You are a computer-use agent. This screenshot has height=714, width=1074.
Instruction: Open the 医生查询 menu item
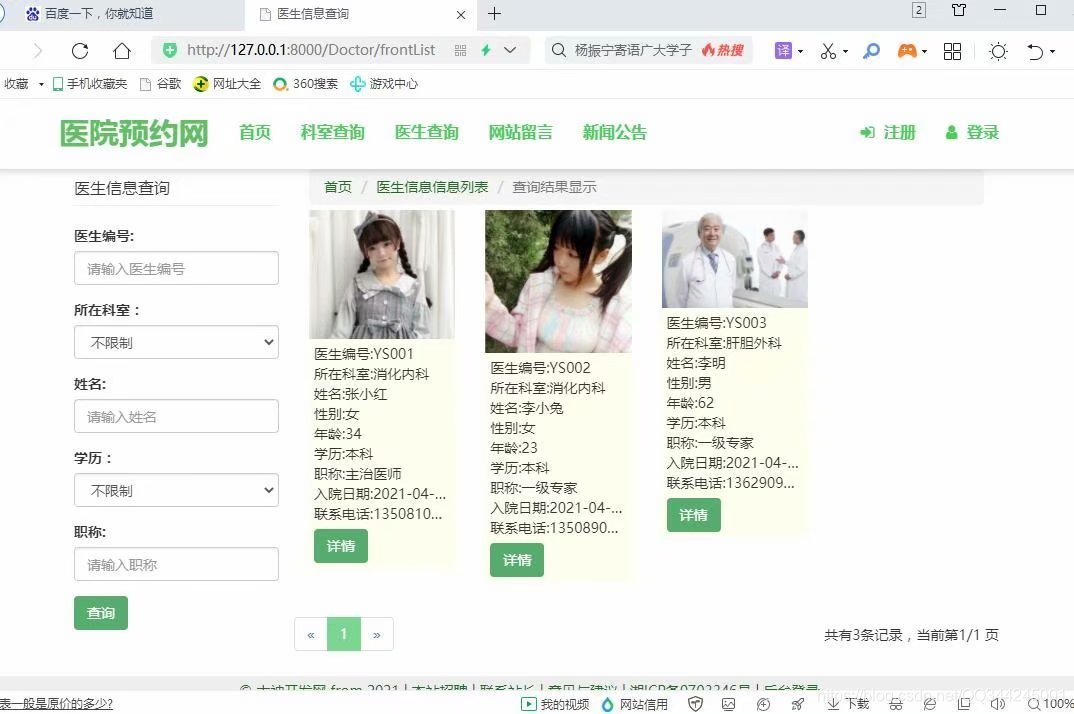coord(427,132)
